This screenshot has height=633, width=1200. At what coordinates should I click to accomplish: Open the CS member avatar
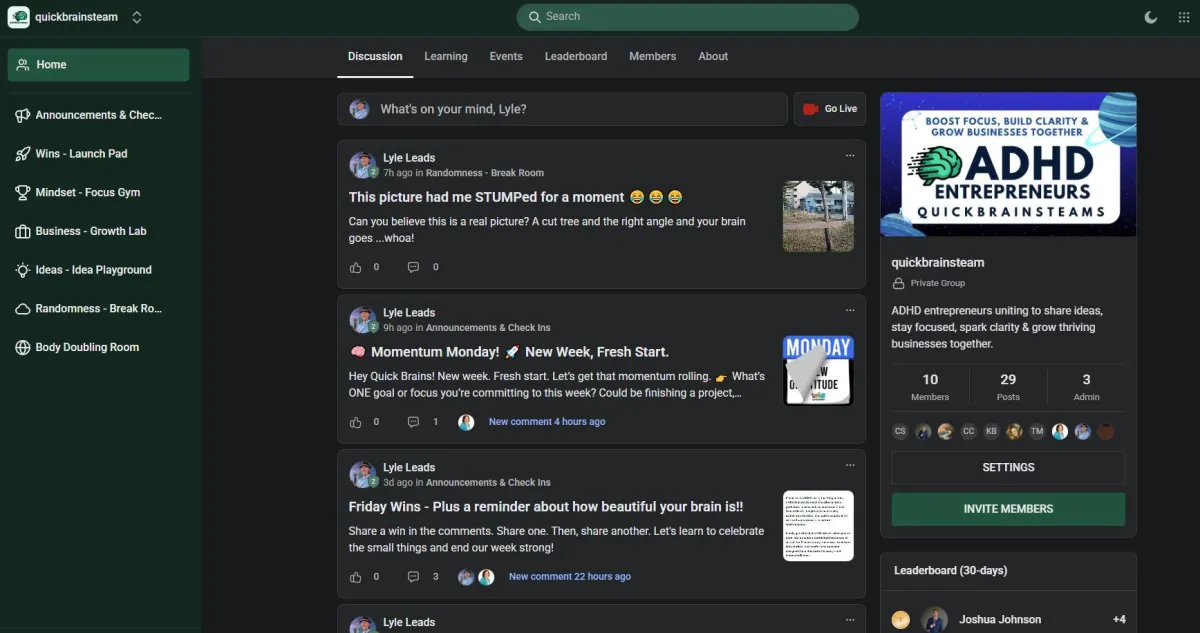tap(900, 432)
